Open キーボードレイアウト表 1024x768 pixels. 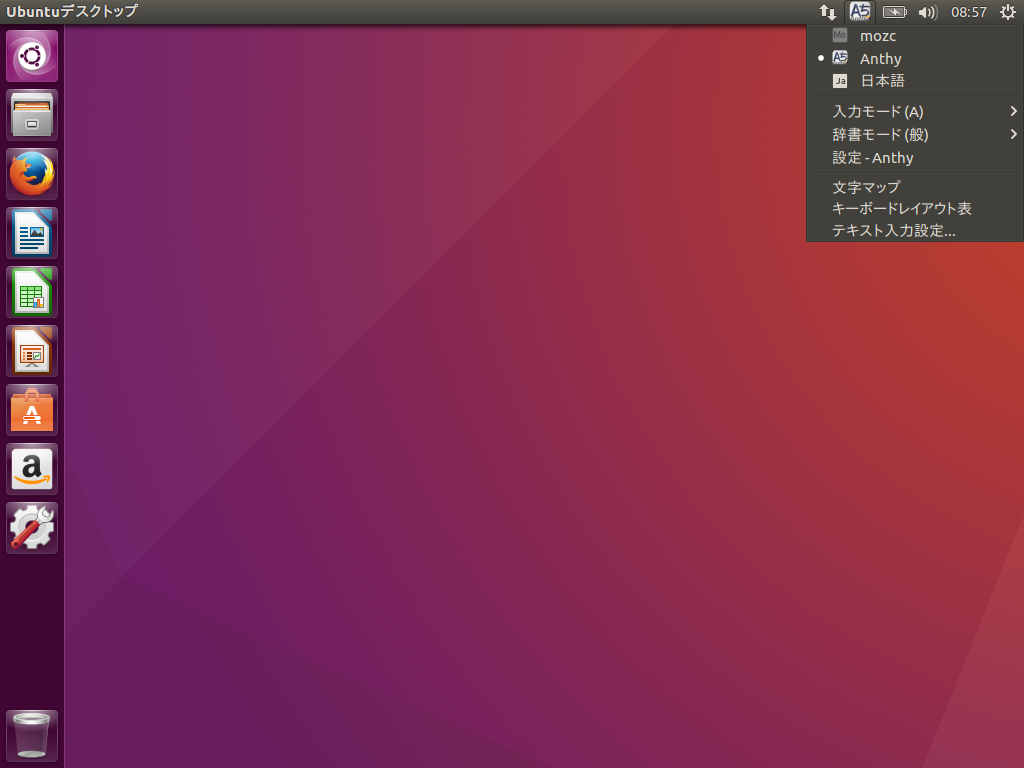pyautogui.click(x=901, y=209)
